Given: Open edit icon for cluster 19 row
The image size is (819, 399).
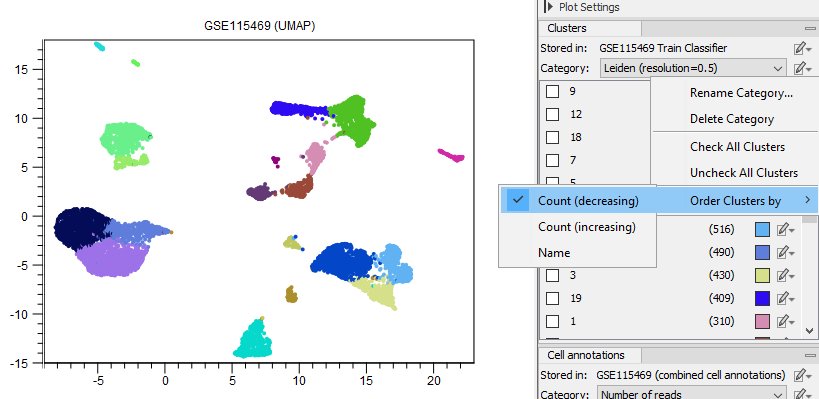Looking at the screenshot, I should point(785,298).
